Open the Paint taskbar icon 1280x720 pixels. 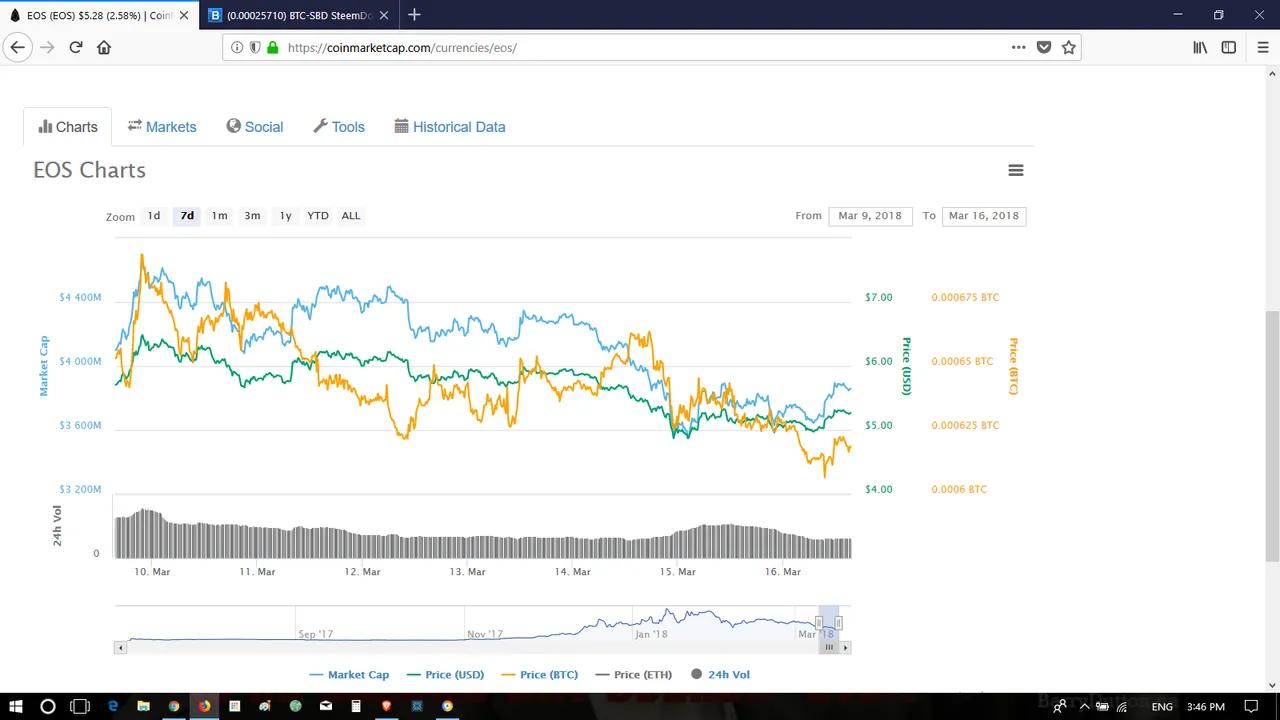(265, 706)
